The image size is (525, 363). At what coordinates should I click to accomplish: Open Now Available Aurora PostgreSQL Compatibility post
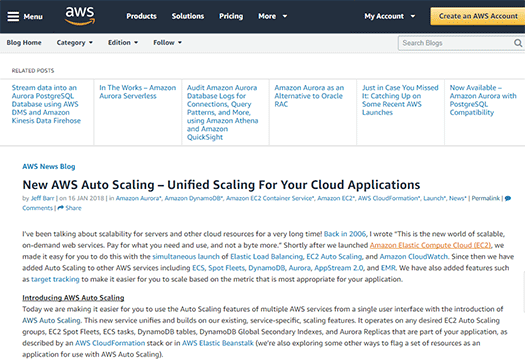[483, 100]
